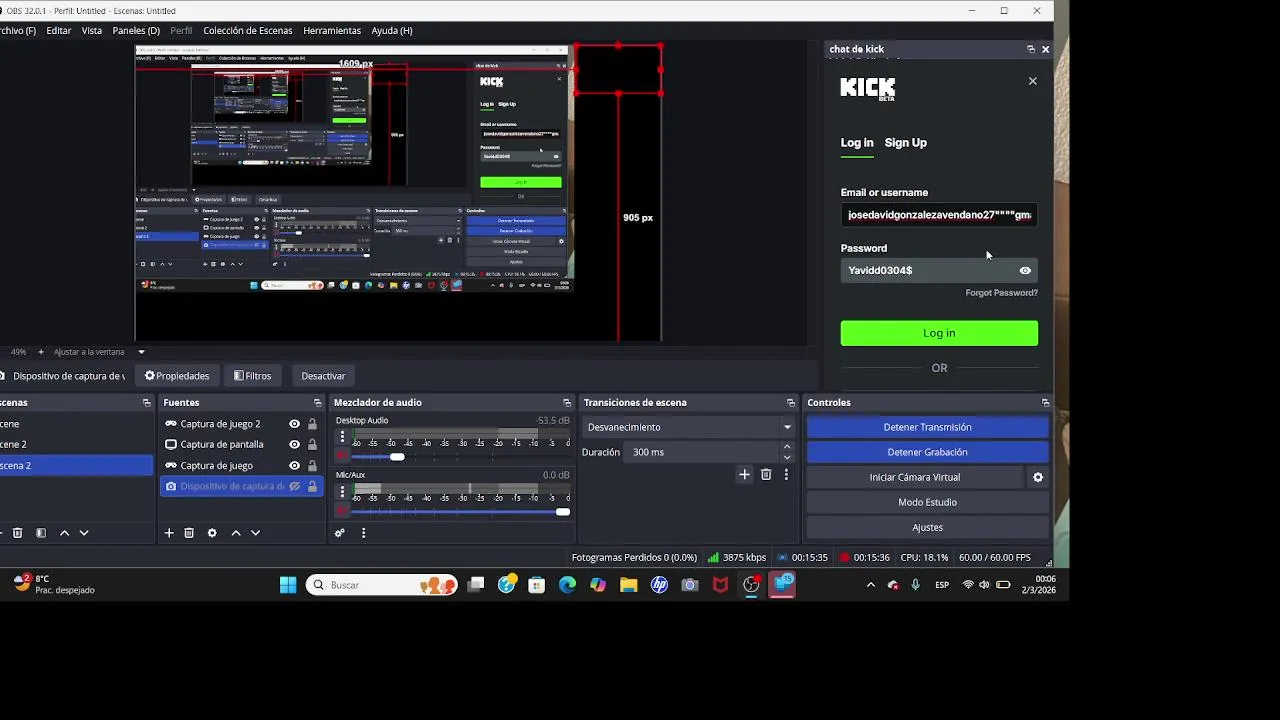Open Herramientas menu
This screenshot has width=1280, height=720.
(x=332, y=31)
